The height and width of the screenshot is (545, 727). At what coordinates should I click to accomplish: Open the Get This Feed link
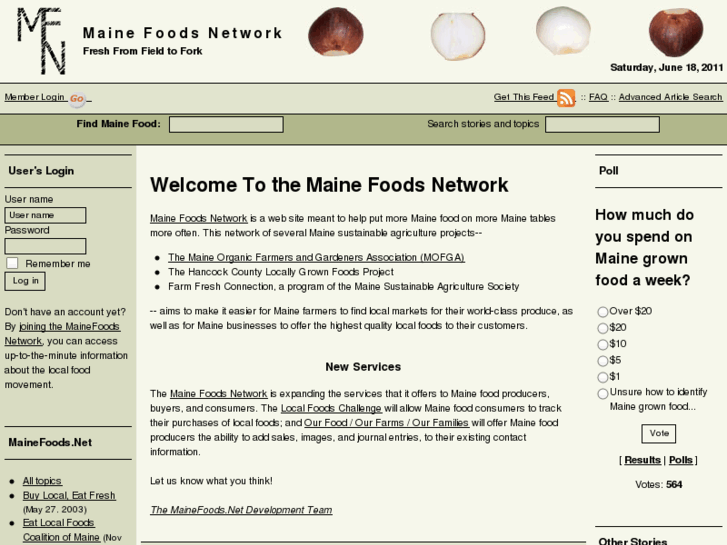click(x=524, y=97)
